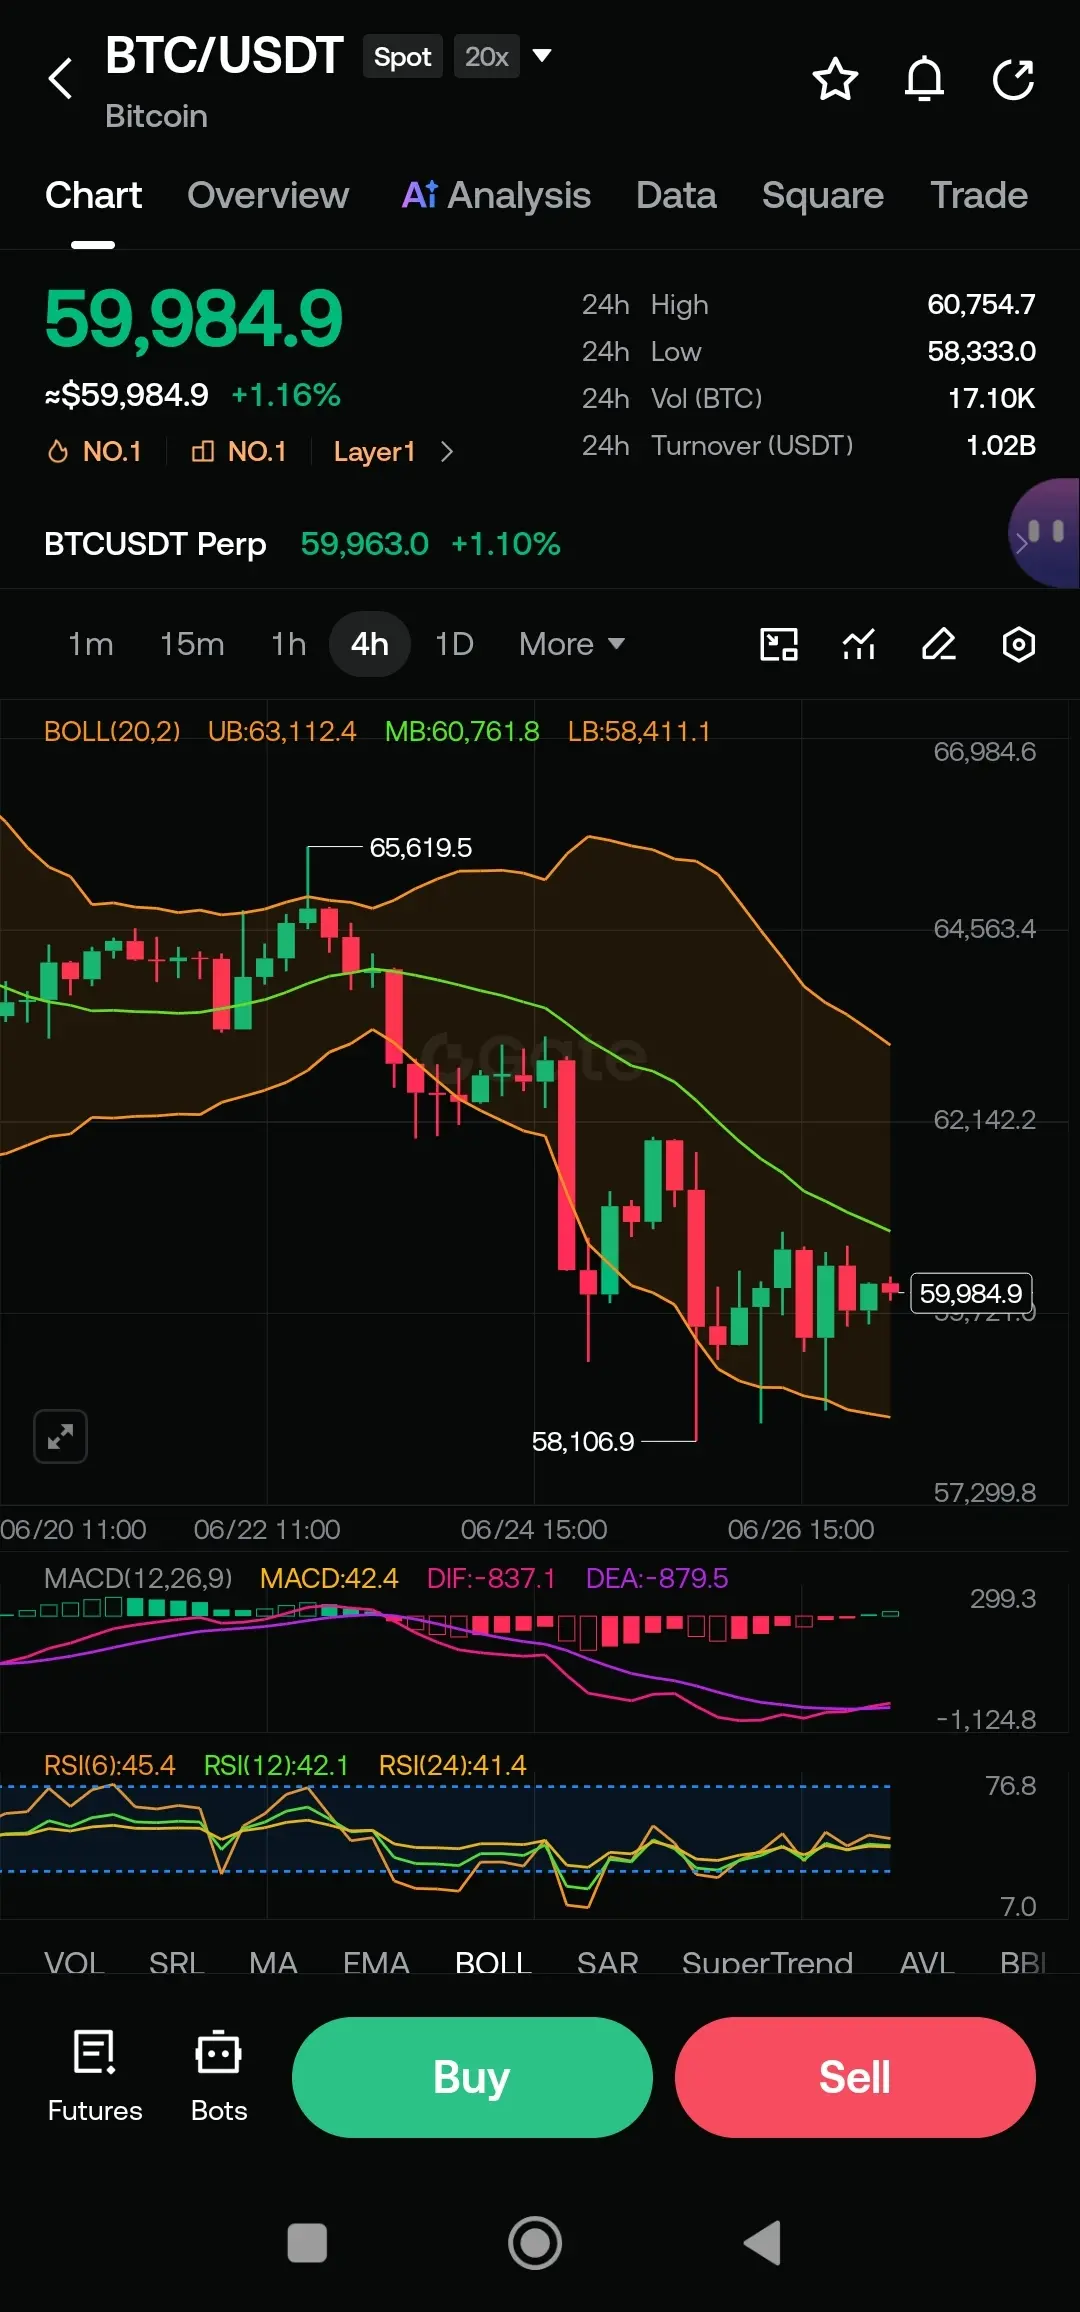Tap the current price marker 59,984.9 on axis
Image resolution: width=1080 pixels, height=2312 pixels.
971,1293
